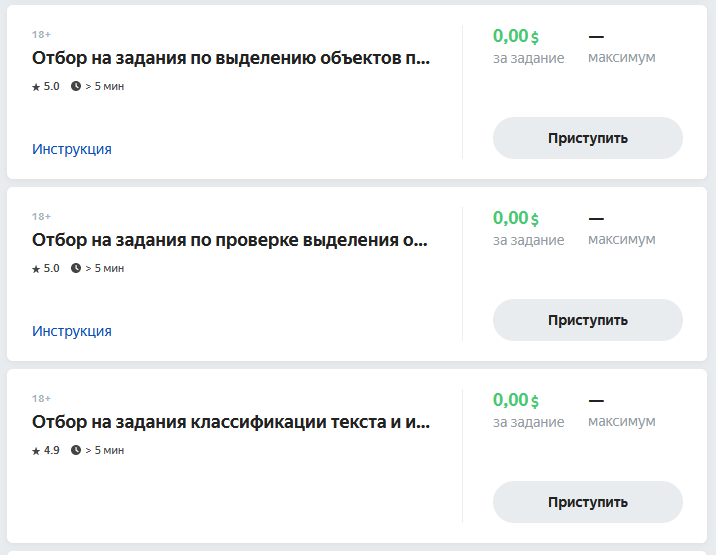
Task: Click star rating icon in selection verification task
Action: [x=36, y=269]
